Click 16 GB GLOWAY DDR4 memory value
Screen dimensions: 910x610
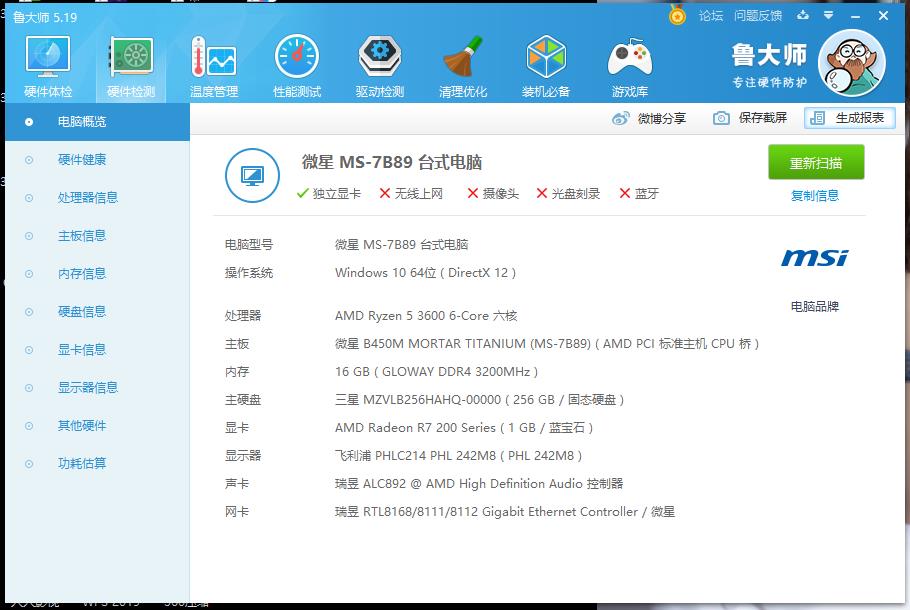tap(436, 371)
